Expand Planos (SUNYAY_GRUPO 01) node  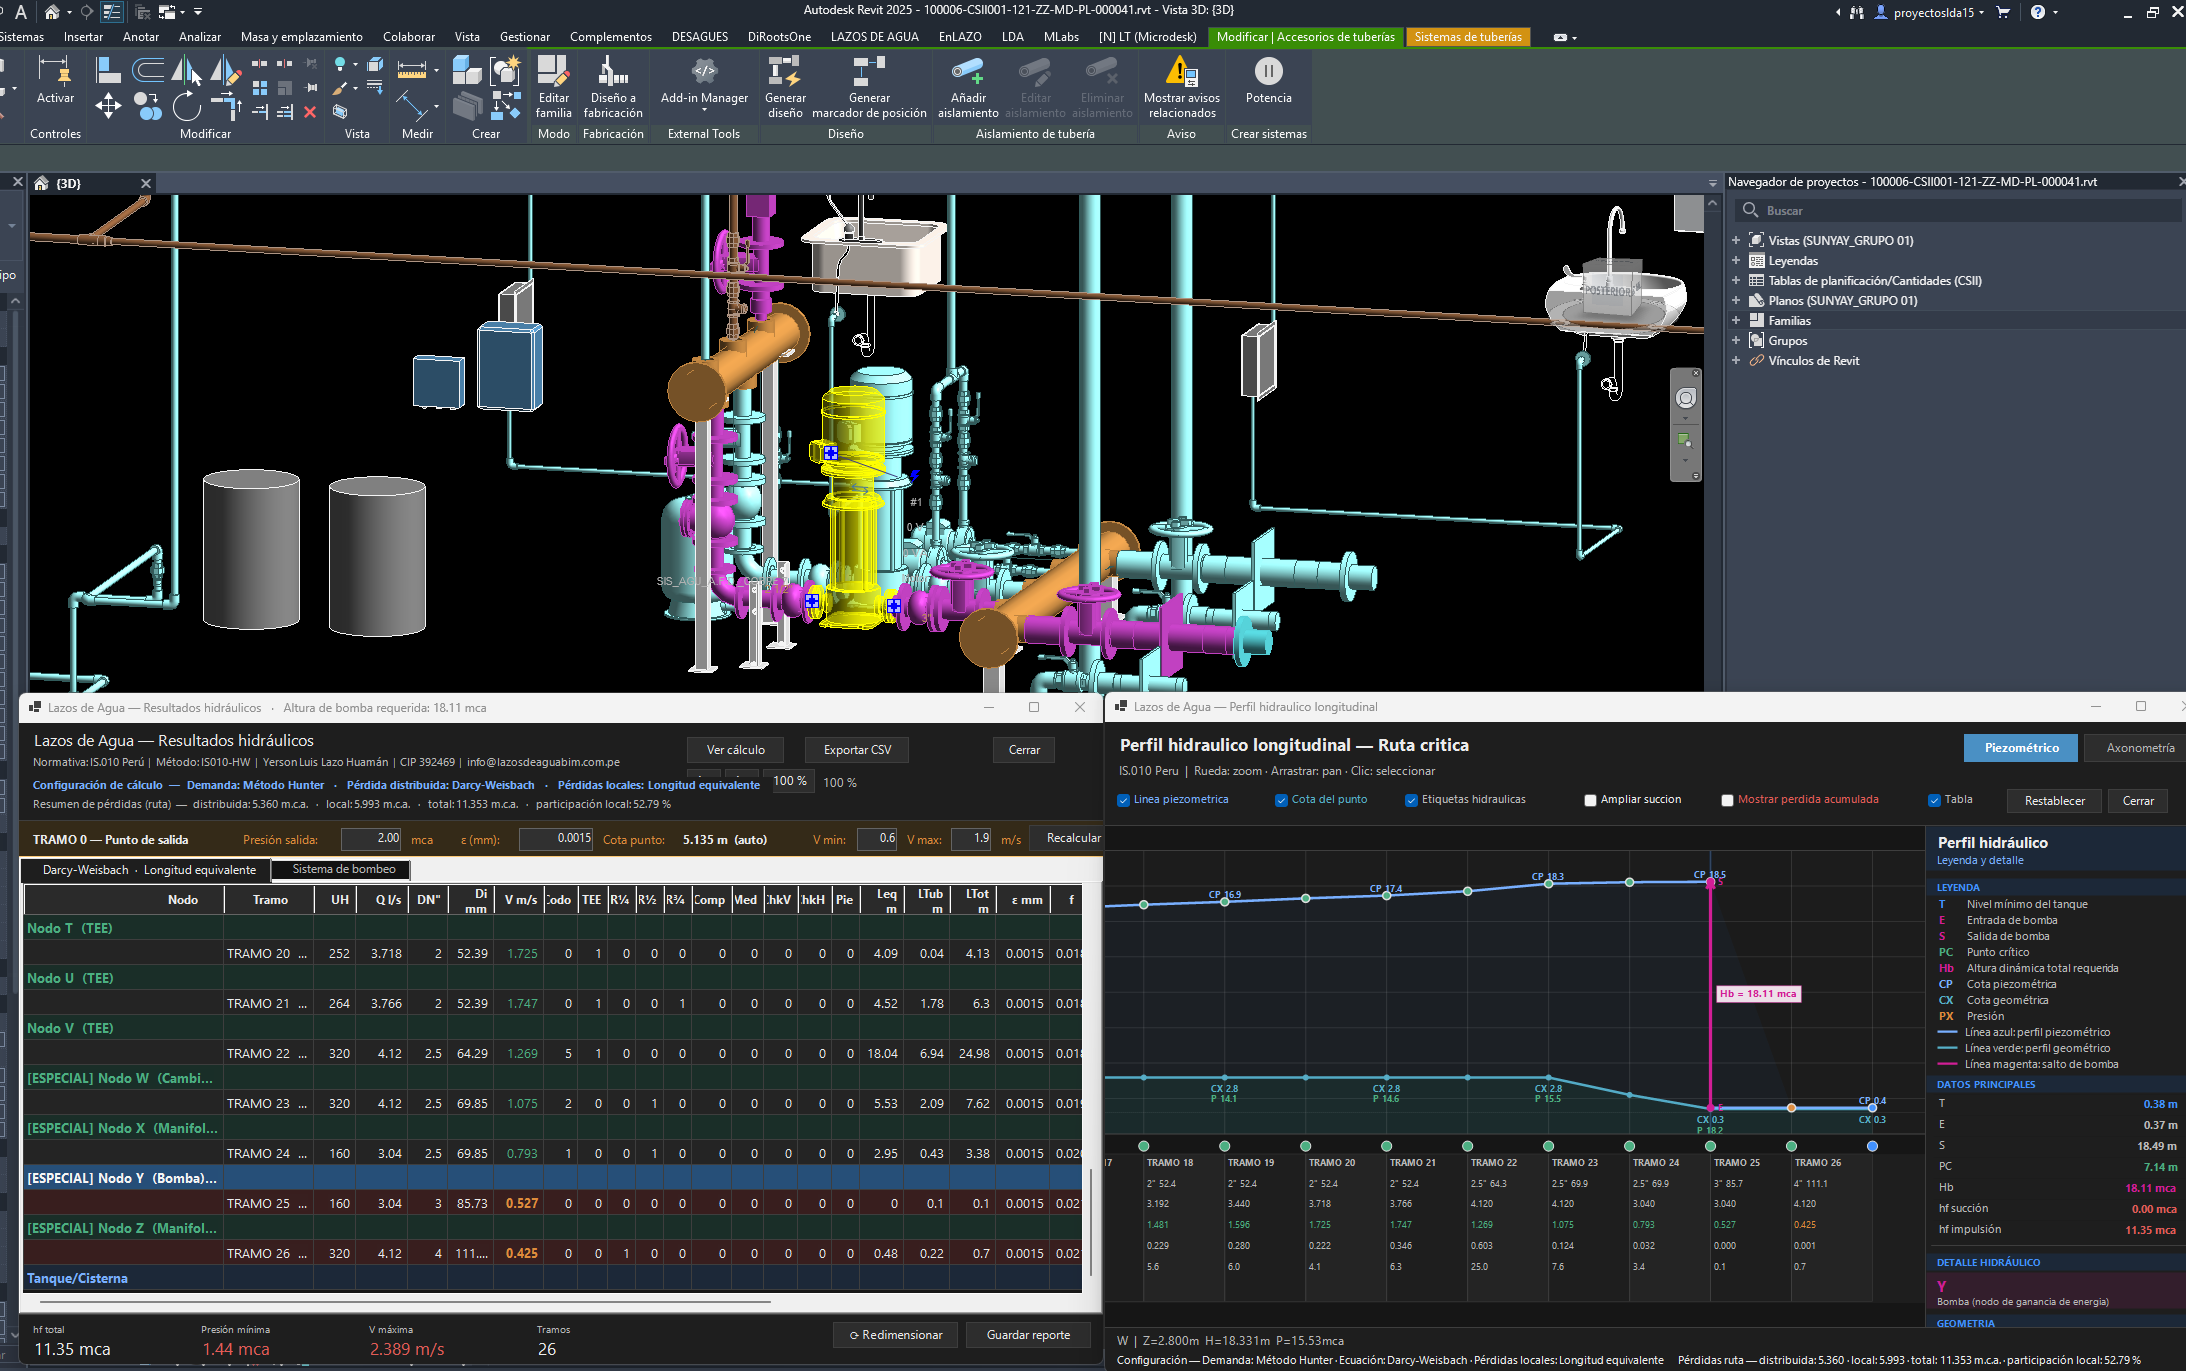(1736, 300)
